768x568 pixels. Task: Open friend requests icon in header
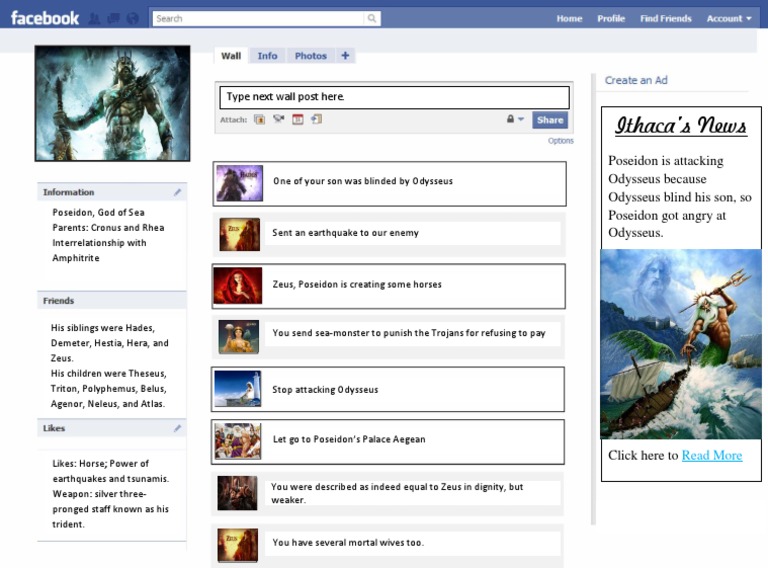click(95, 19)
